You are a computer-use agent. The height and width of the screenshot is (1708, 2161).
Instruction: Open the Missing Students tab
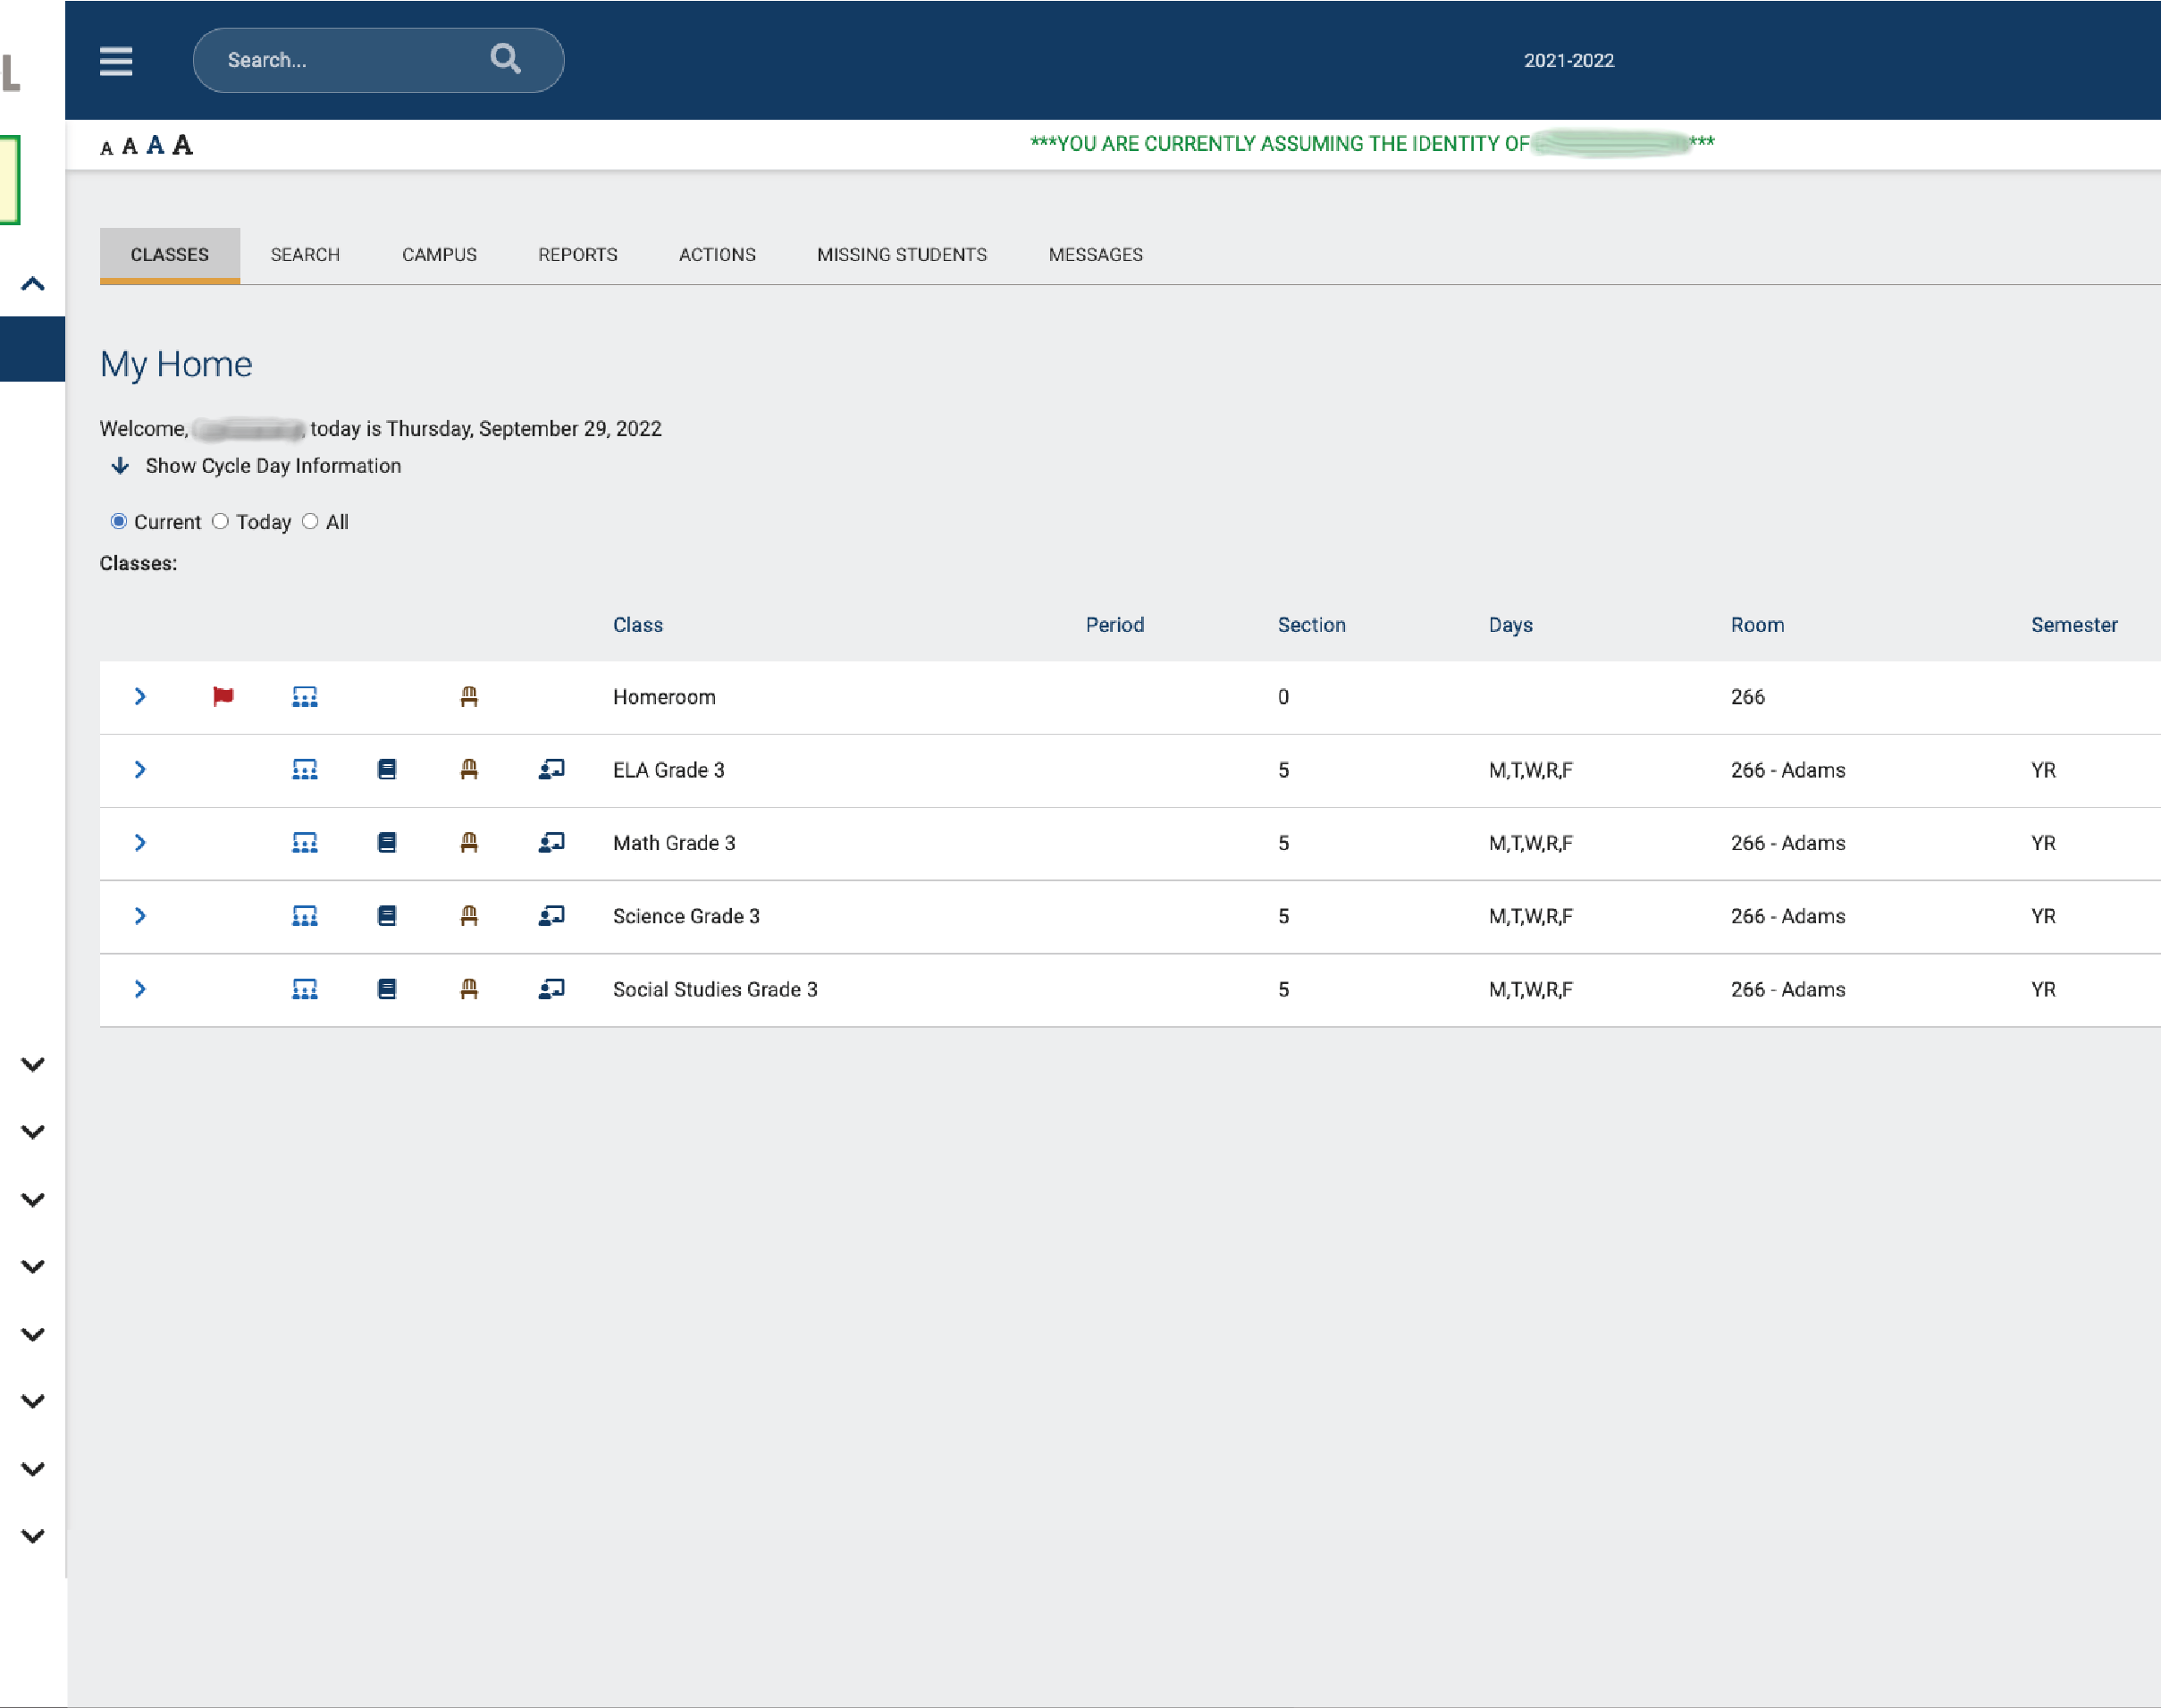click(901, 254)
